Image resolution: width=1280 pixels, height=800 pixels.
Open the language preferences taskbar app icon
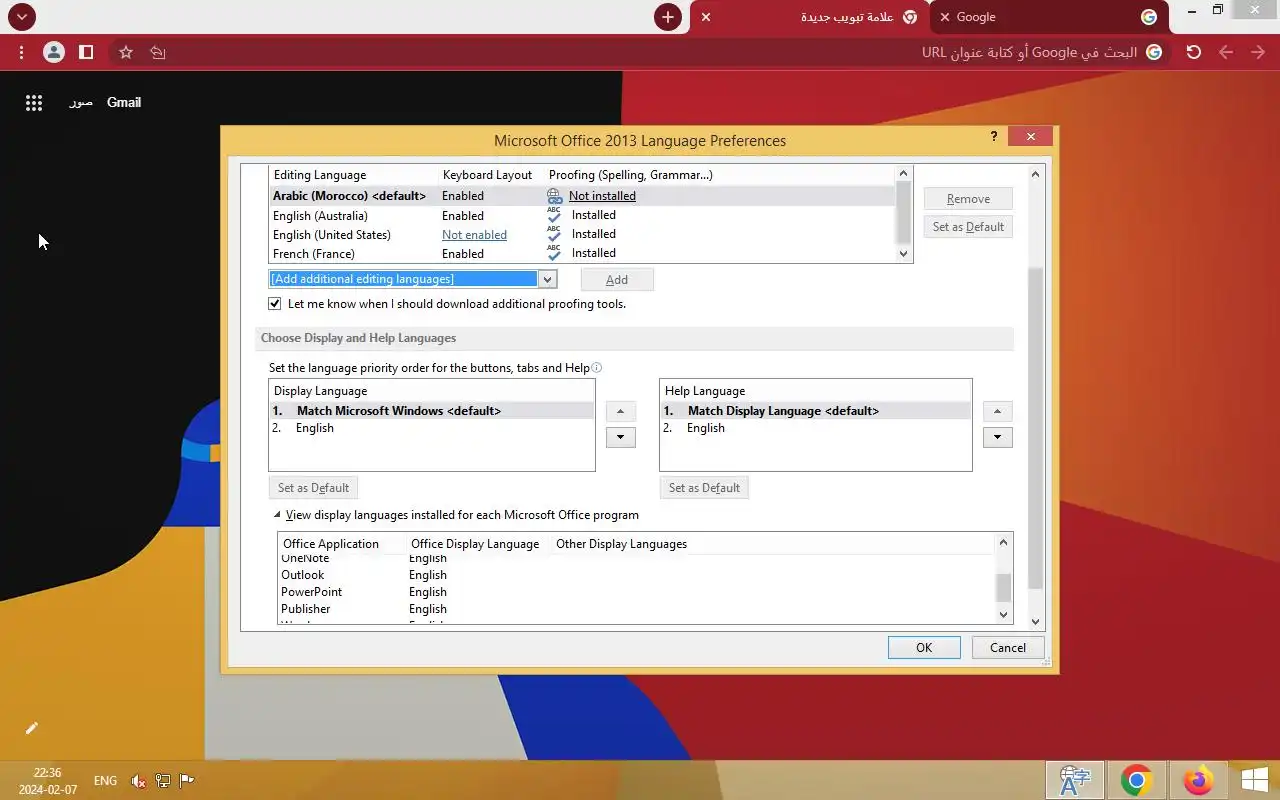point(1075,780)
